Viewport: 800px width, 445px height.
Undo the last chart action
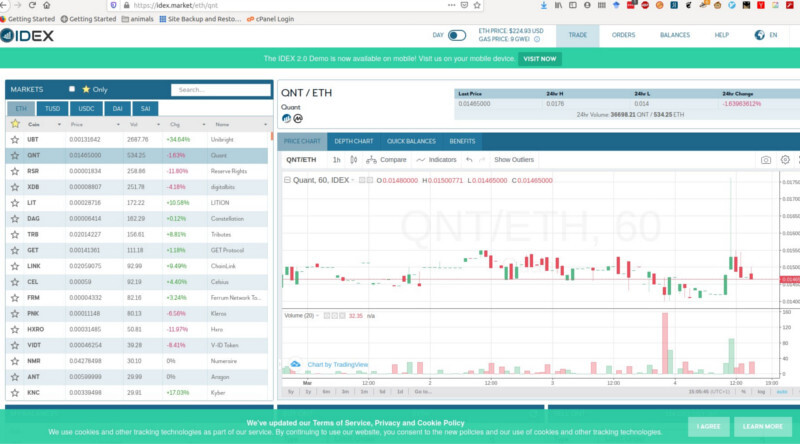[469, 160]
